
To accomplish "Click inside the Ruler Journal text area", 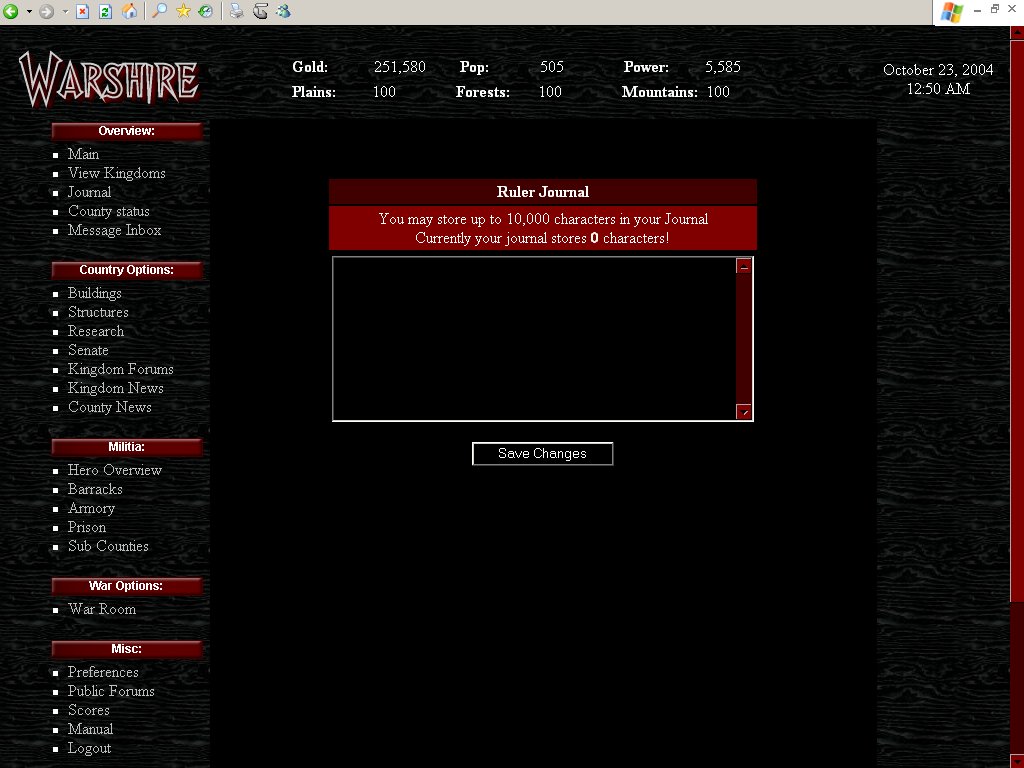I will coord(534,339).
